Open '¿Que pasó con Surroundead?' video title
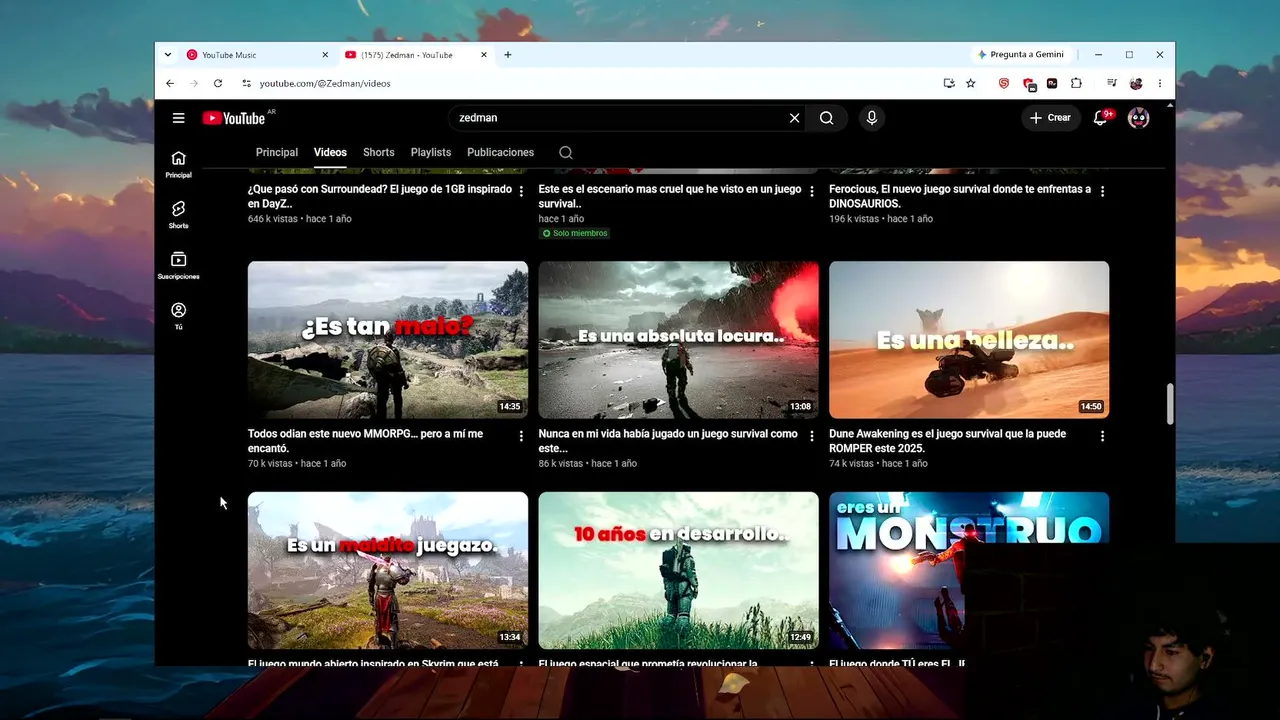Viewport: 1280px width, 720px height. [380, 196]
